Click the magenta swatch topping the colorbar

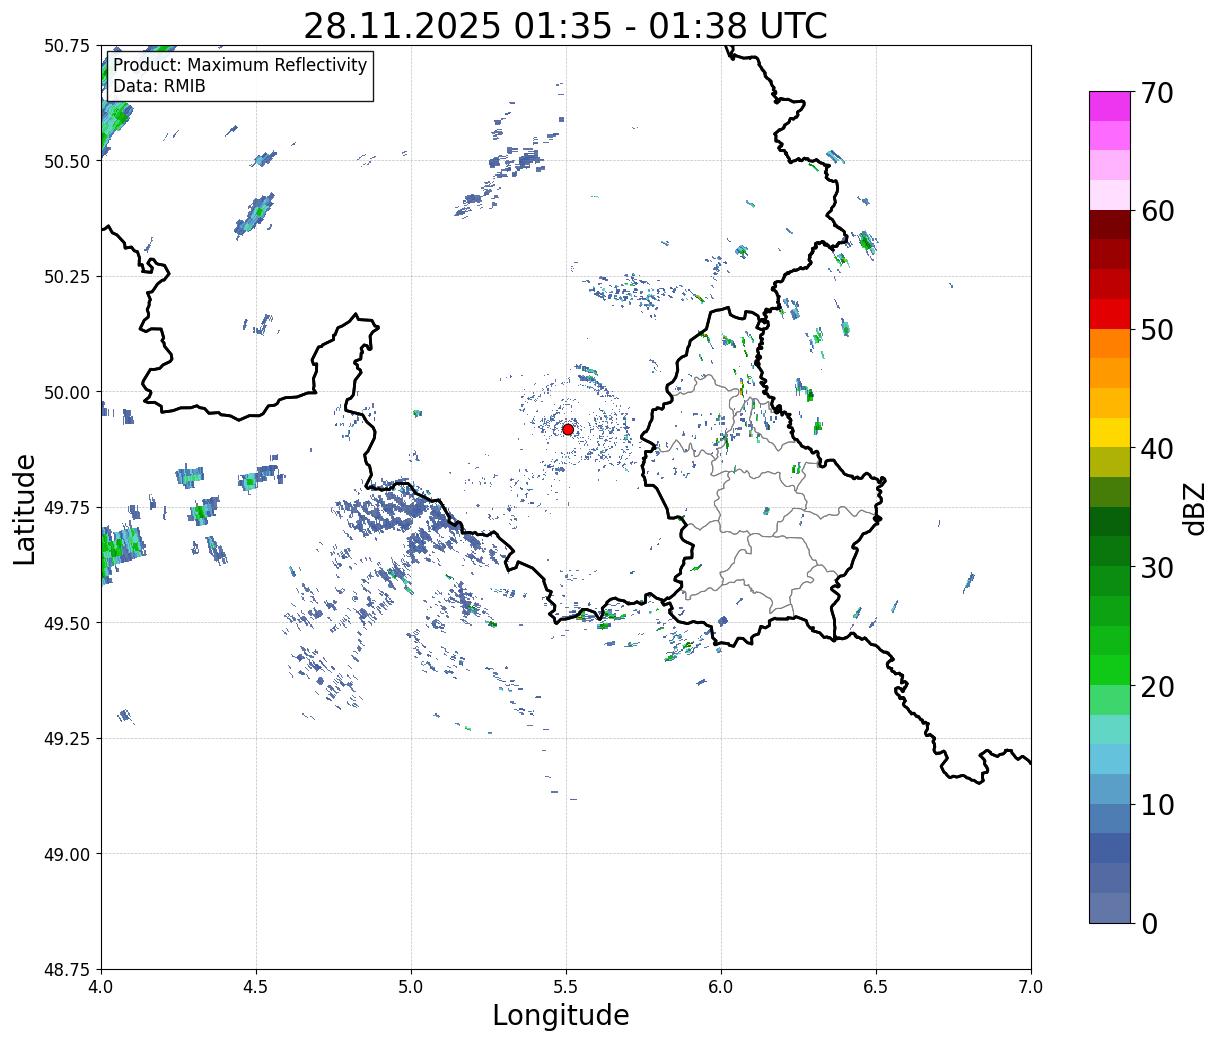(1109, 106)
